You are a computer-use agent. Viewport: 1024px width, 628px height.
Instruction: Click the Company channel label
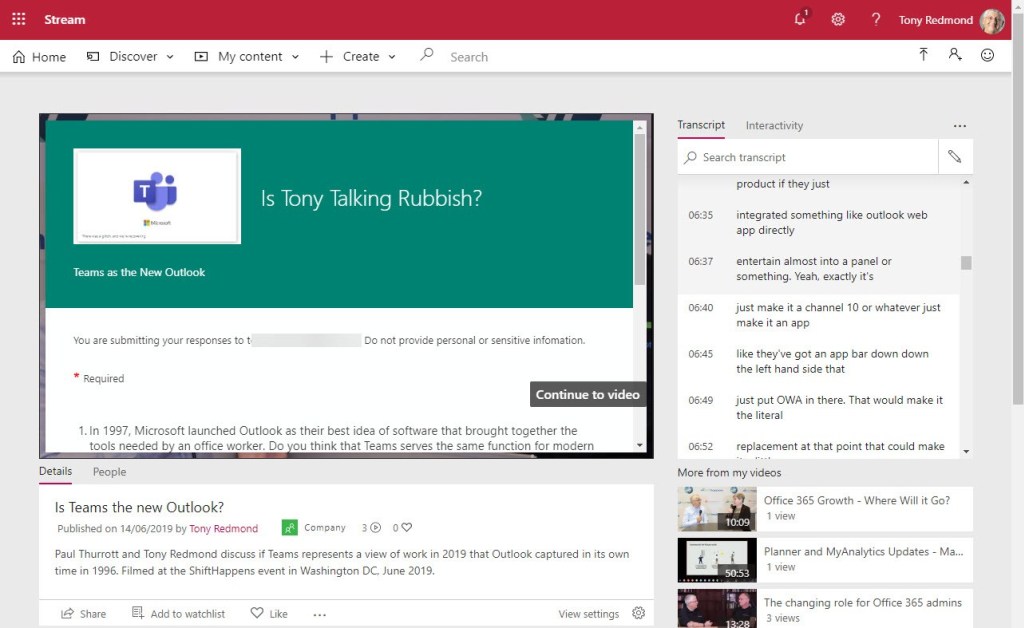pyautogui.click(x=325, y=527)
